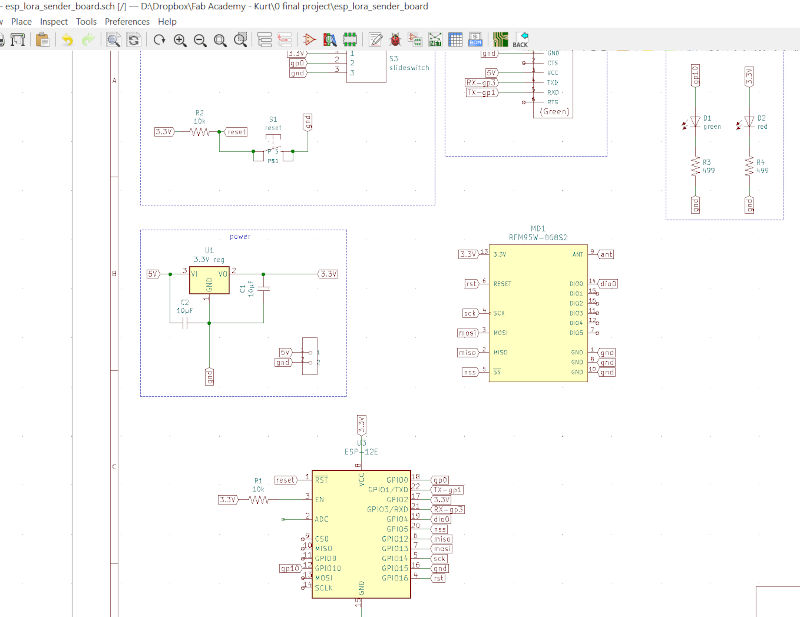Select resistor R3 499

point(695,167)
